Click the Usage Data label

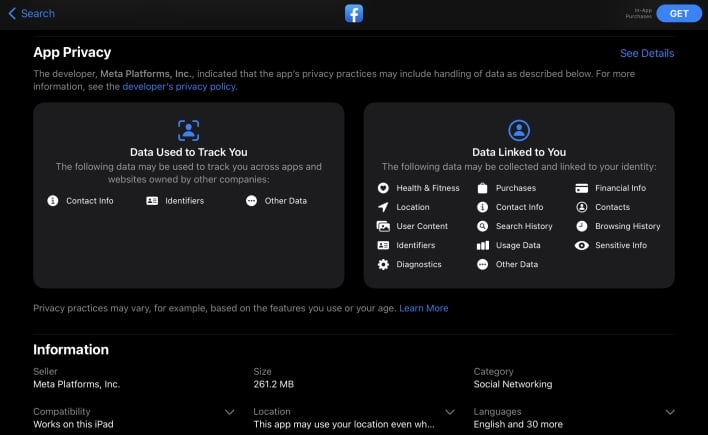coord(518,245)
